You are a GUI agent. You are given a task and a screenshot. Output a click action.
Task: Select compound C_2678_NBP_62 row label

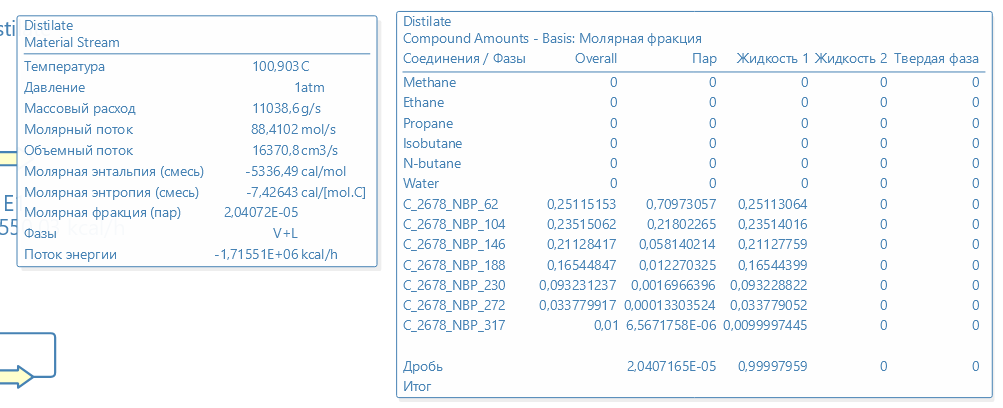tap(451, 204)
